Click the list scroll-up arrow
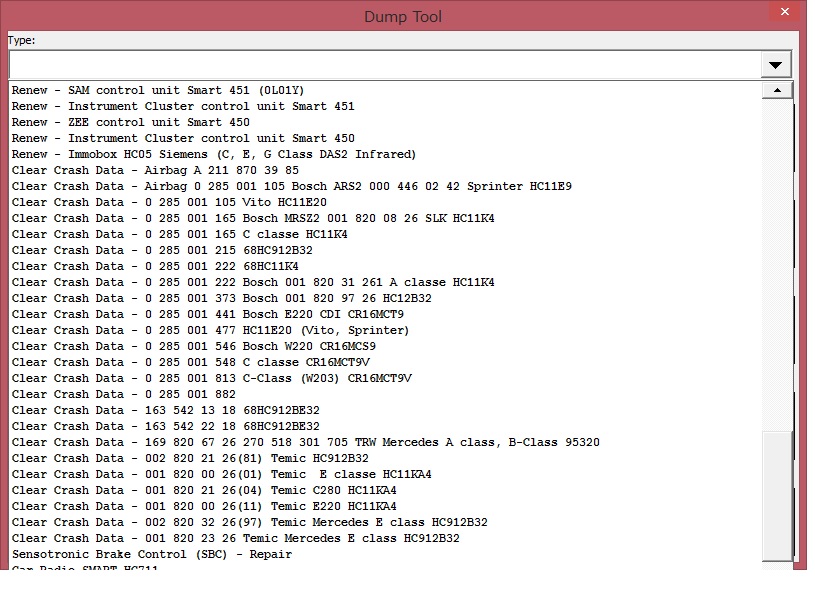The height and width of the screenshot is (593, 815). tap(777, 90)
